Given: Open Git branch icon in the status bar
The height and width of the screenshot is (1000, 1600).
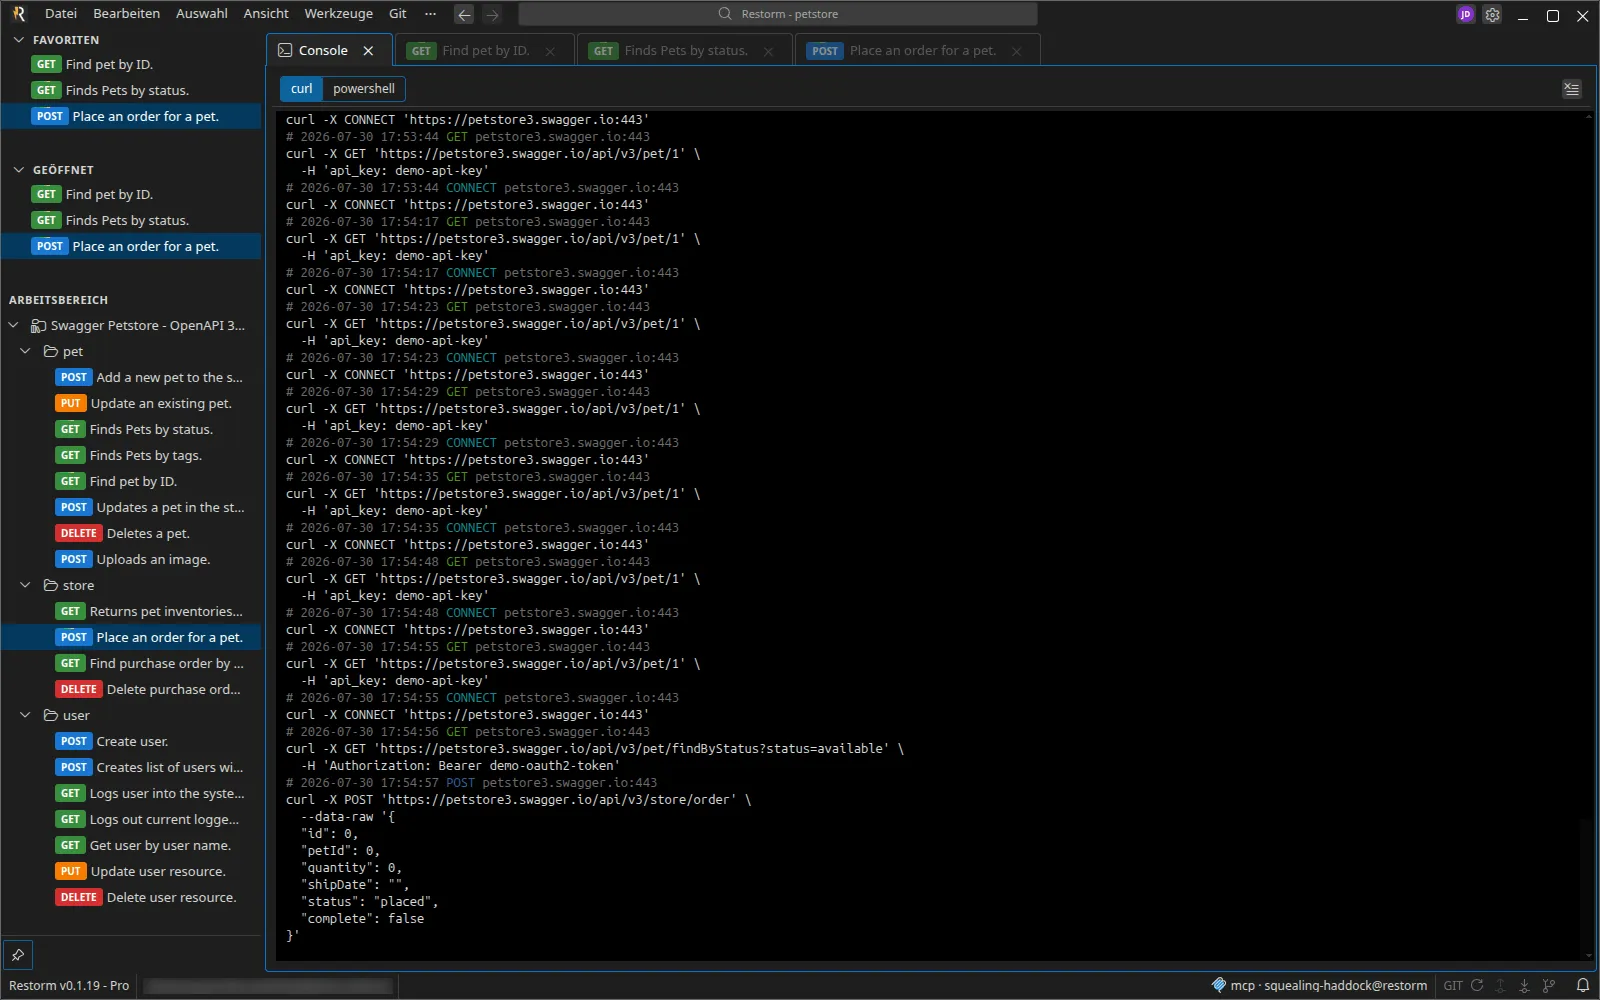Looking at the screenshot, I should [x=1549, y=985].
